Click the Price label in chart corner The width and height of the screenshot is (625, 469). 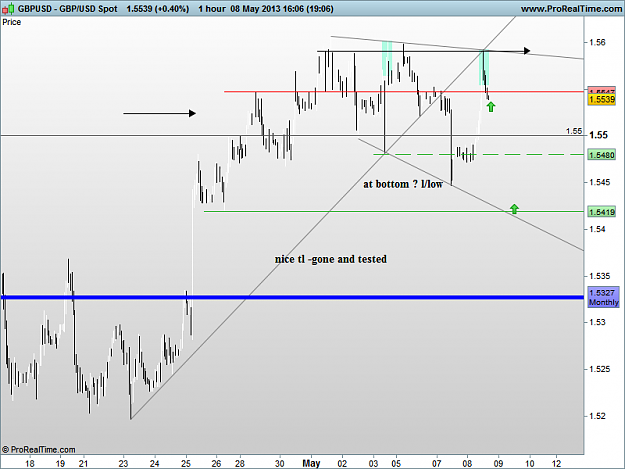[12, 22]
